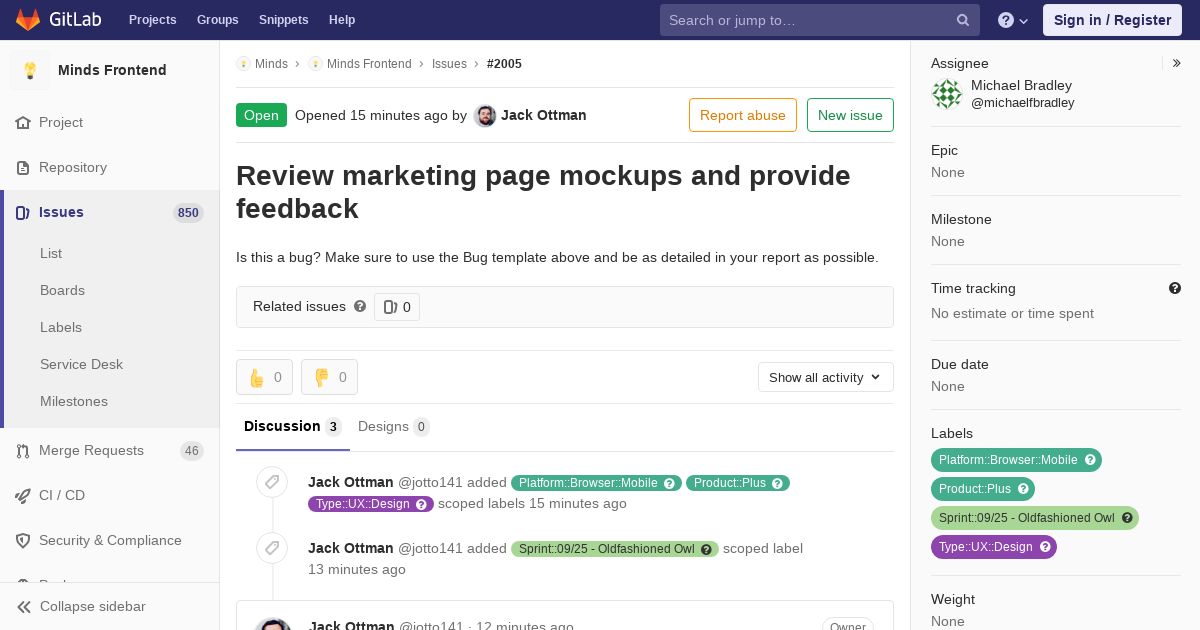Image resolution: width=1200 pixels, height=630 pixels.
Task: Click the related issues count badge
Action: pos(397,307)
